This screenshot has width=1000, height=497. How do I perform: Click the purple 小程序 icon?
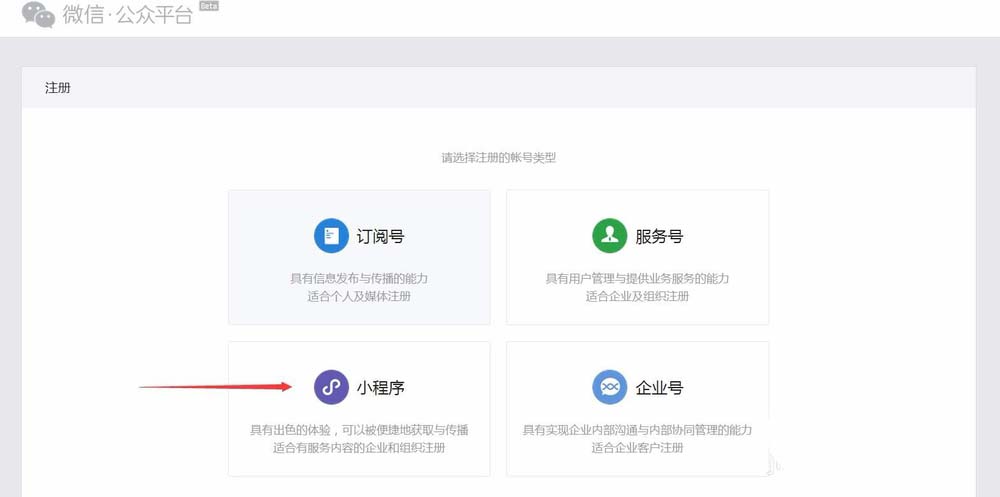(x=330, y=387)
